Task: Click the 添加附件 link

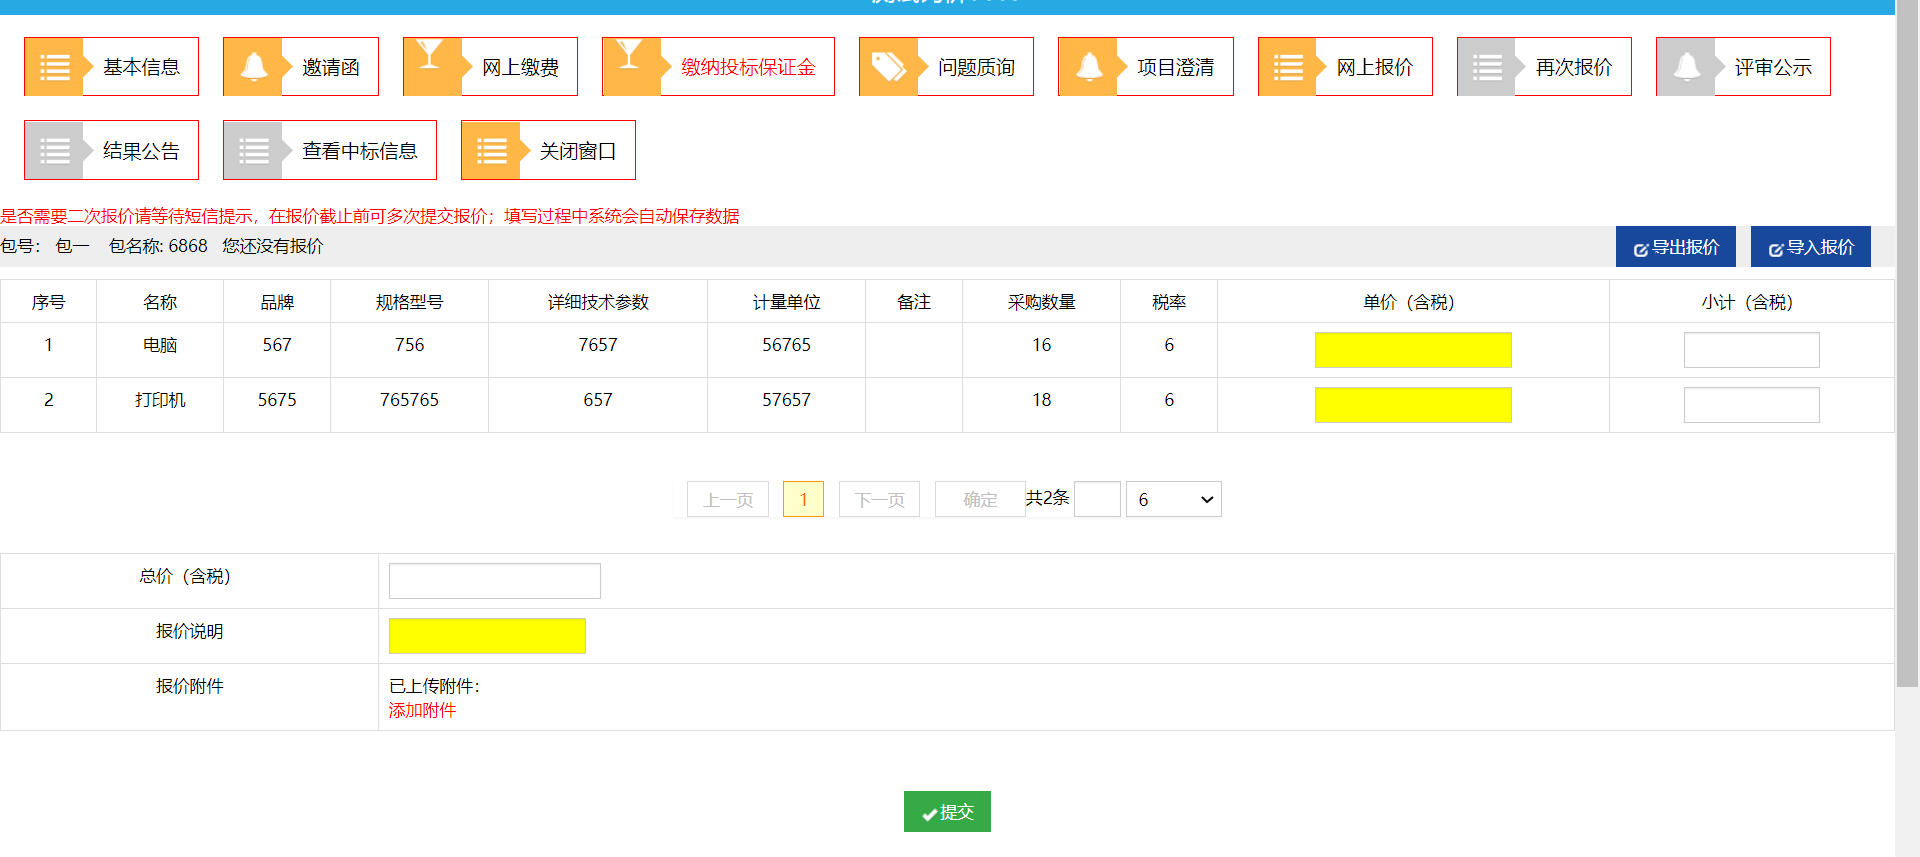Action: (422, 710)
